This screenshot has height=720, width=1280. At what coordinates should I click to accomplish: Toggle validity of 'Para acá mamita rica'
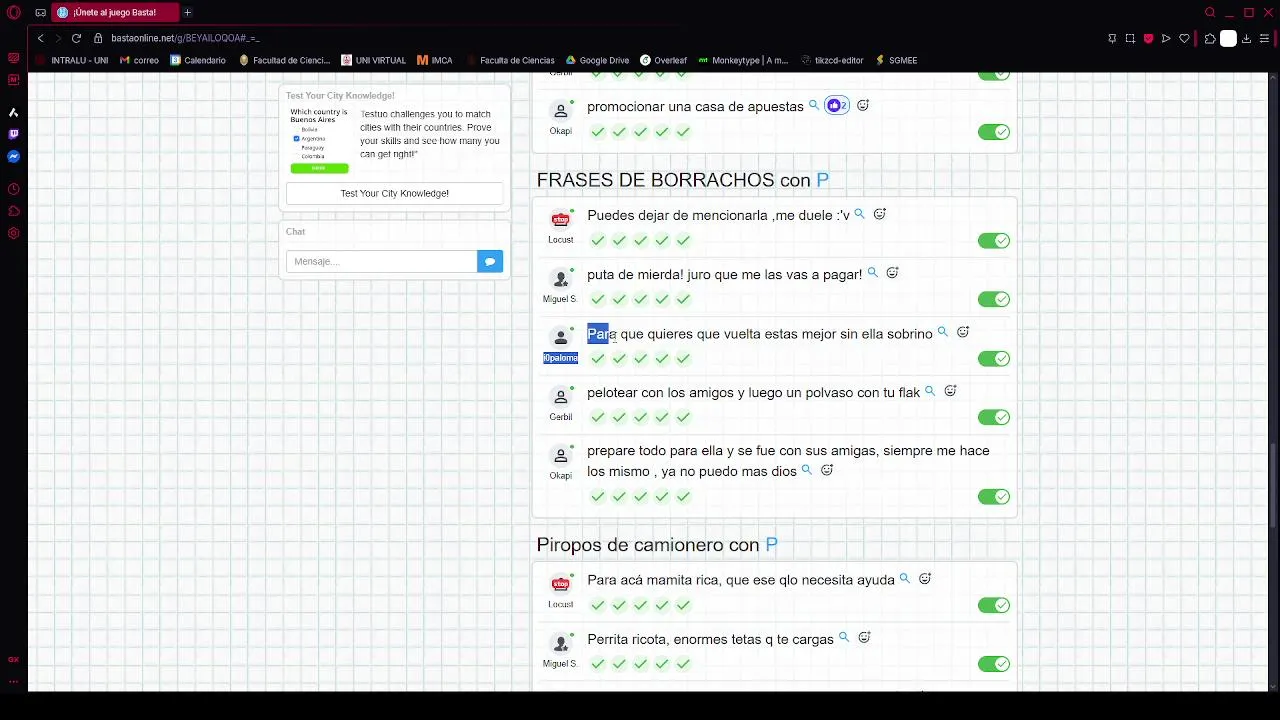(994, 605)
